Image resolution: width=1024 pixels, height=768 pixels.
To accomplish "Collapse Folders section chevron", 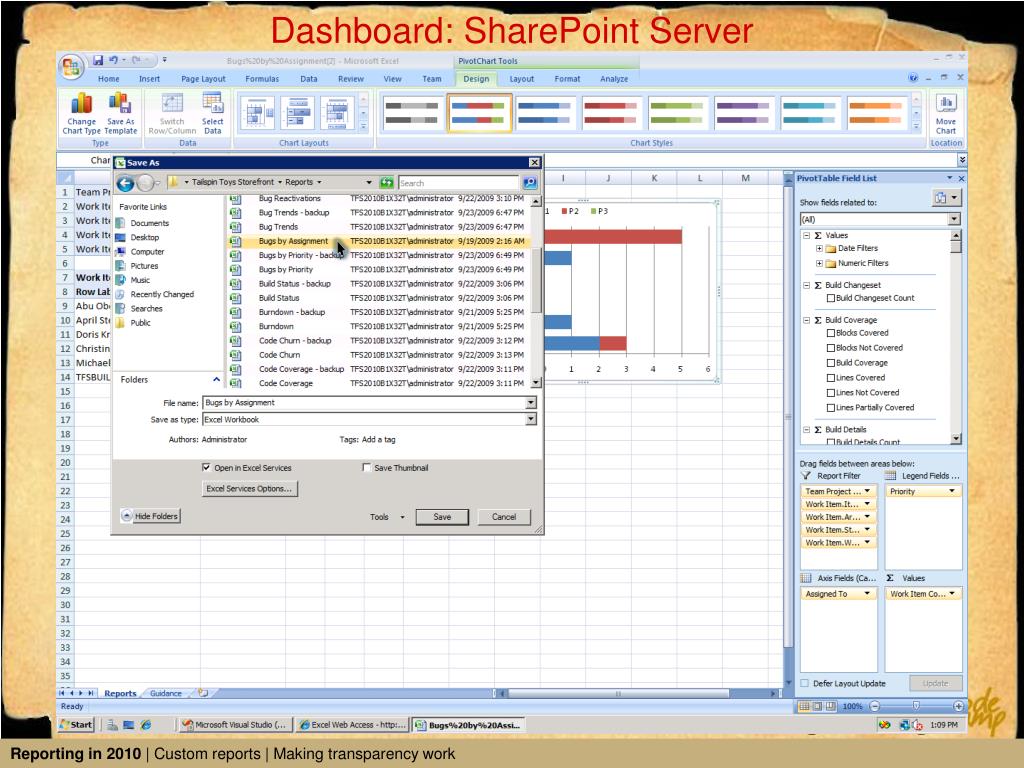I will pos(216,379).
